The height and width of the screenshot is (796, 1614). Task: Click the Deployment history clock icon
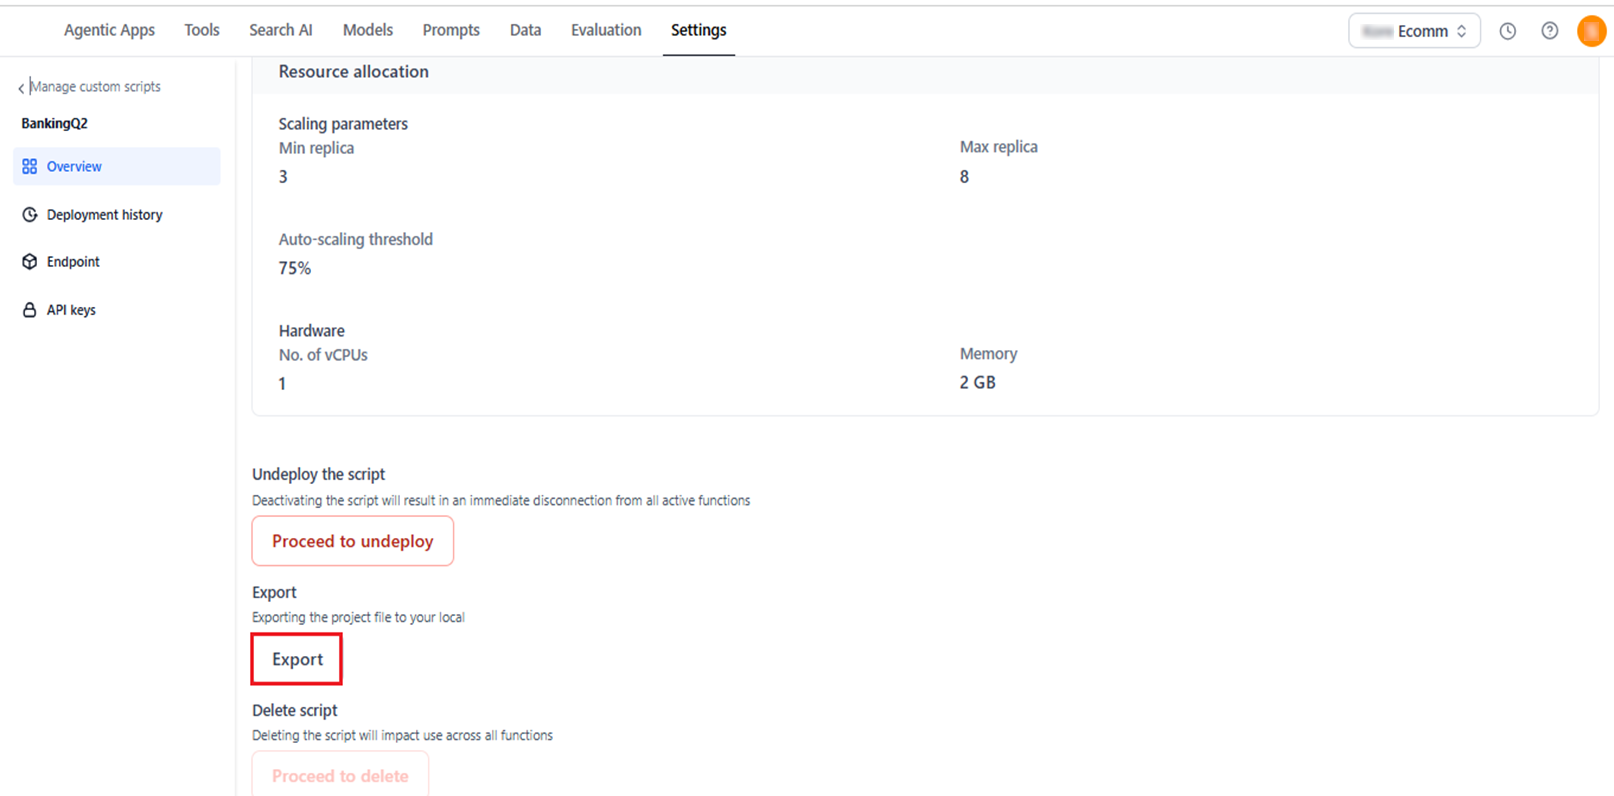coord(30,215)
